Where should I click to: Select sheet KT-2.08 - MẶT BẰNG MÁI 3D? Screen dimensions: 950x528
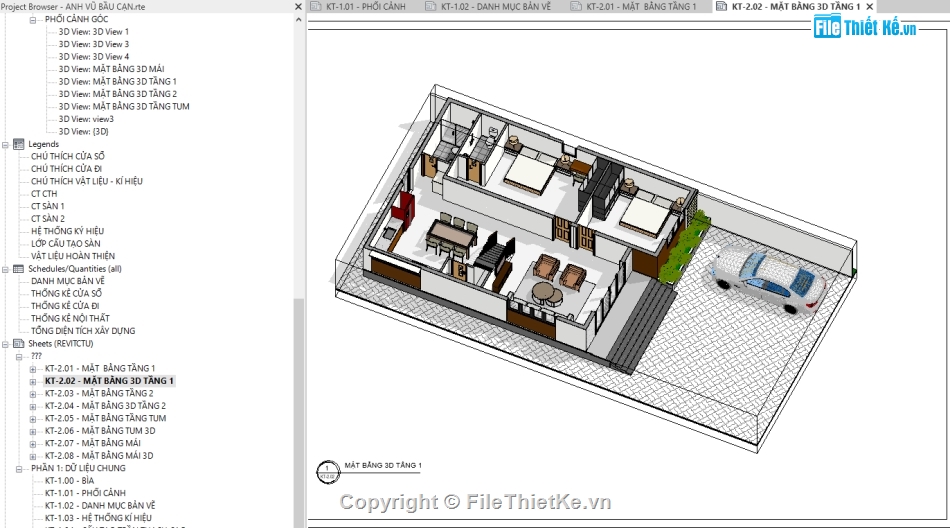99,456
